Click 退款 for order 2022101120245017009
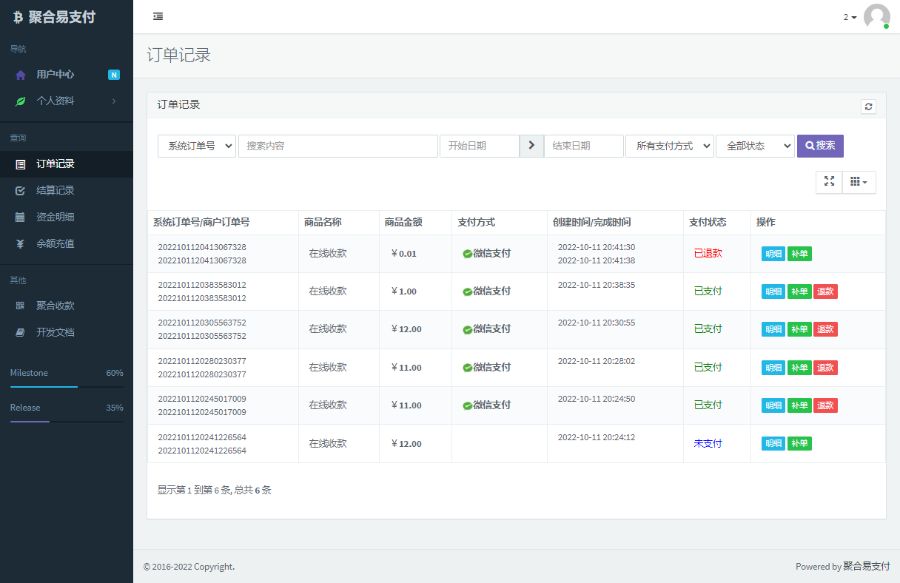Screen dimensions: 900x583 (x=825, y=406)
